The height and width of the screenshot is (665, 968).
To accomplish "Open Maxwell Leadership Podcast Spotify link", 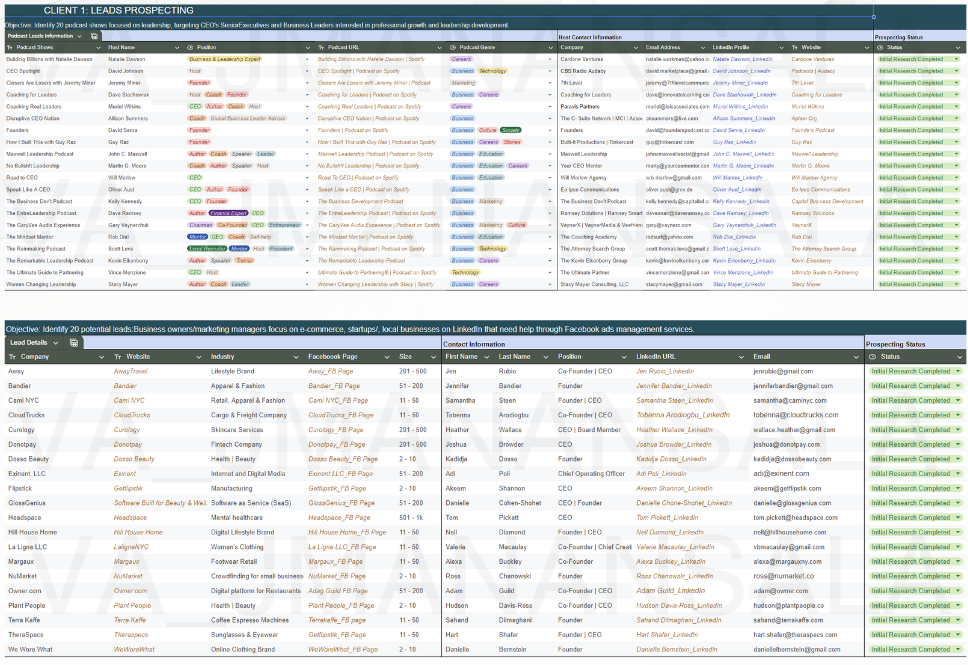I will (x=375, y=154).
